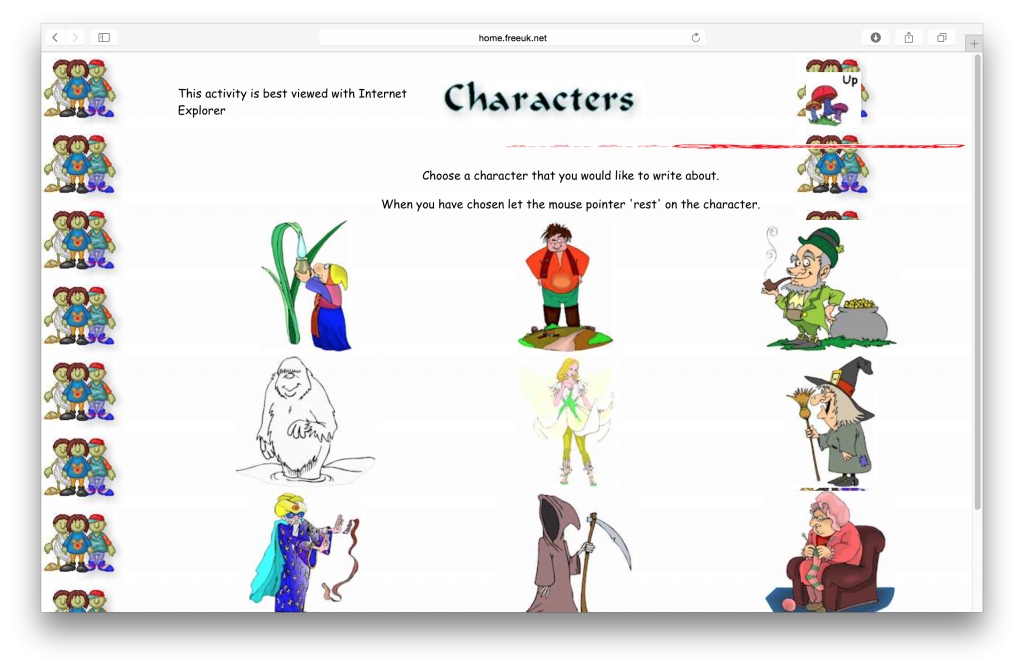Viewport: 1024px width, 671px height.
Task: Reload the page using refresh icon
Action: pyautogui.click(x=696, y=37)
